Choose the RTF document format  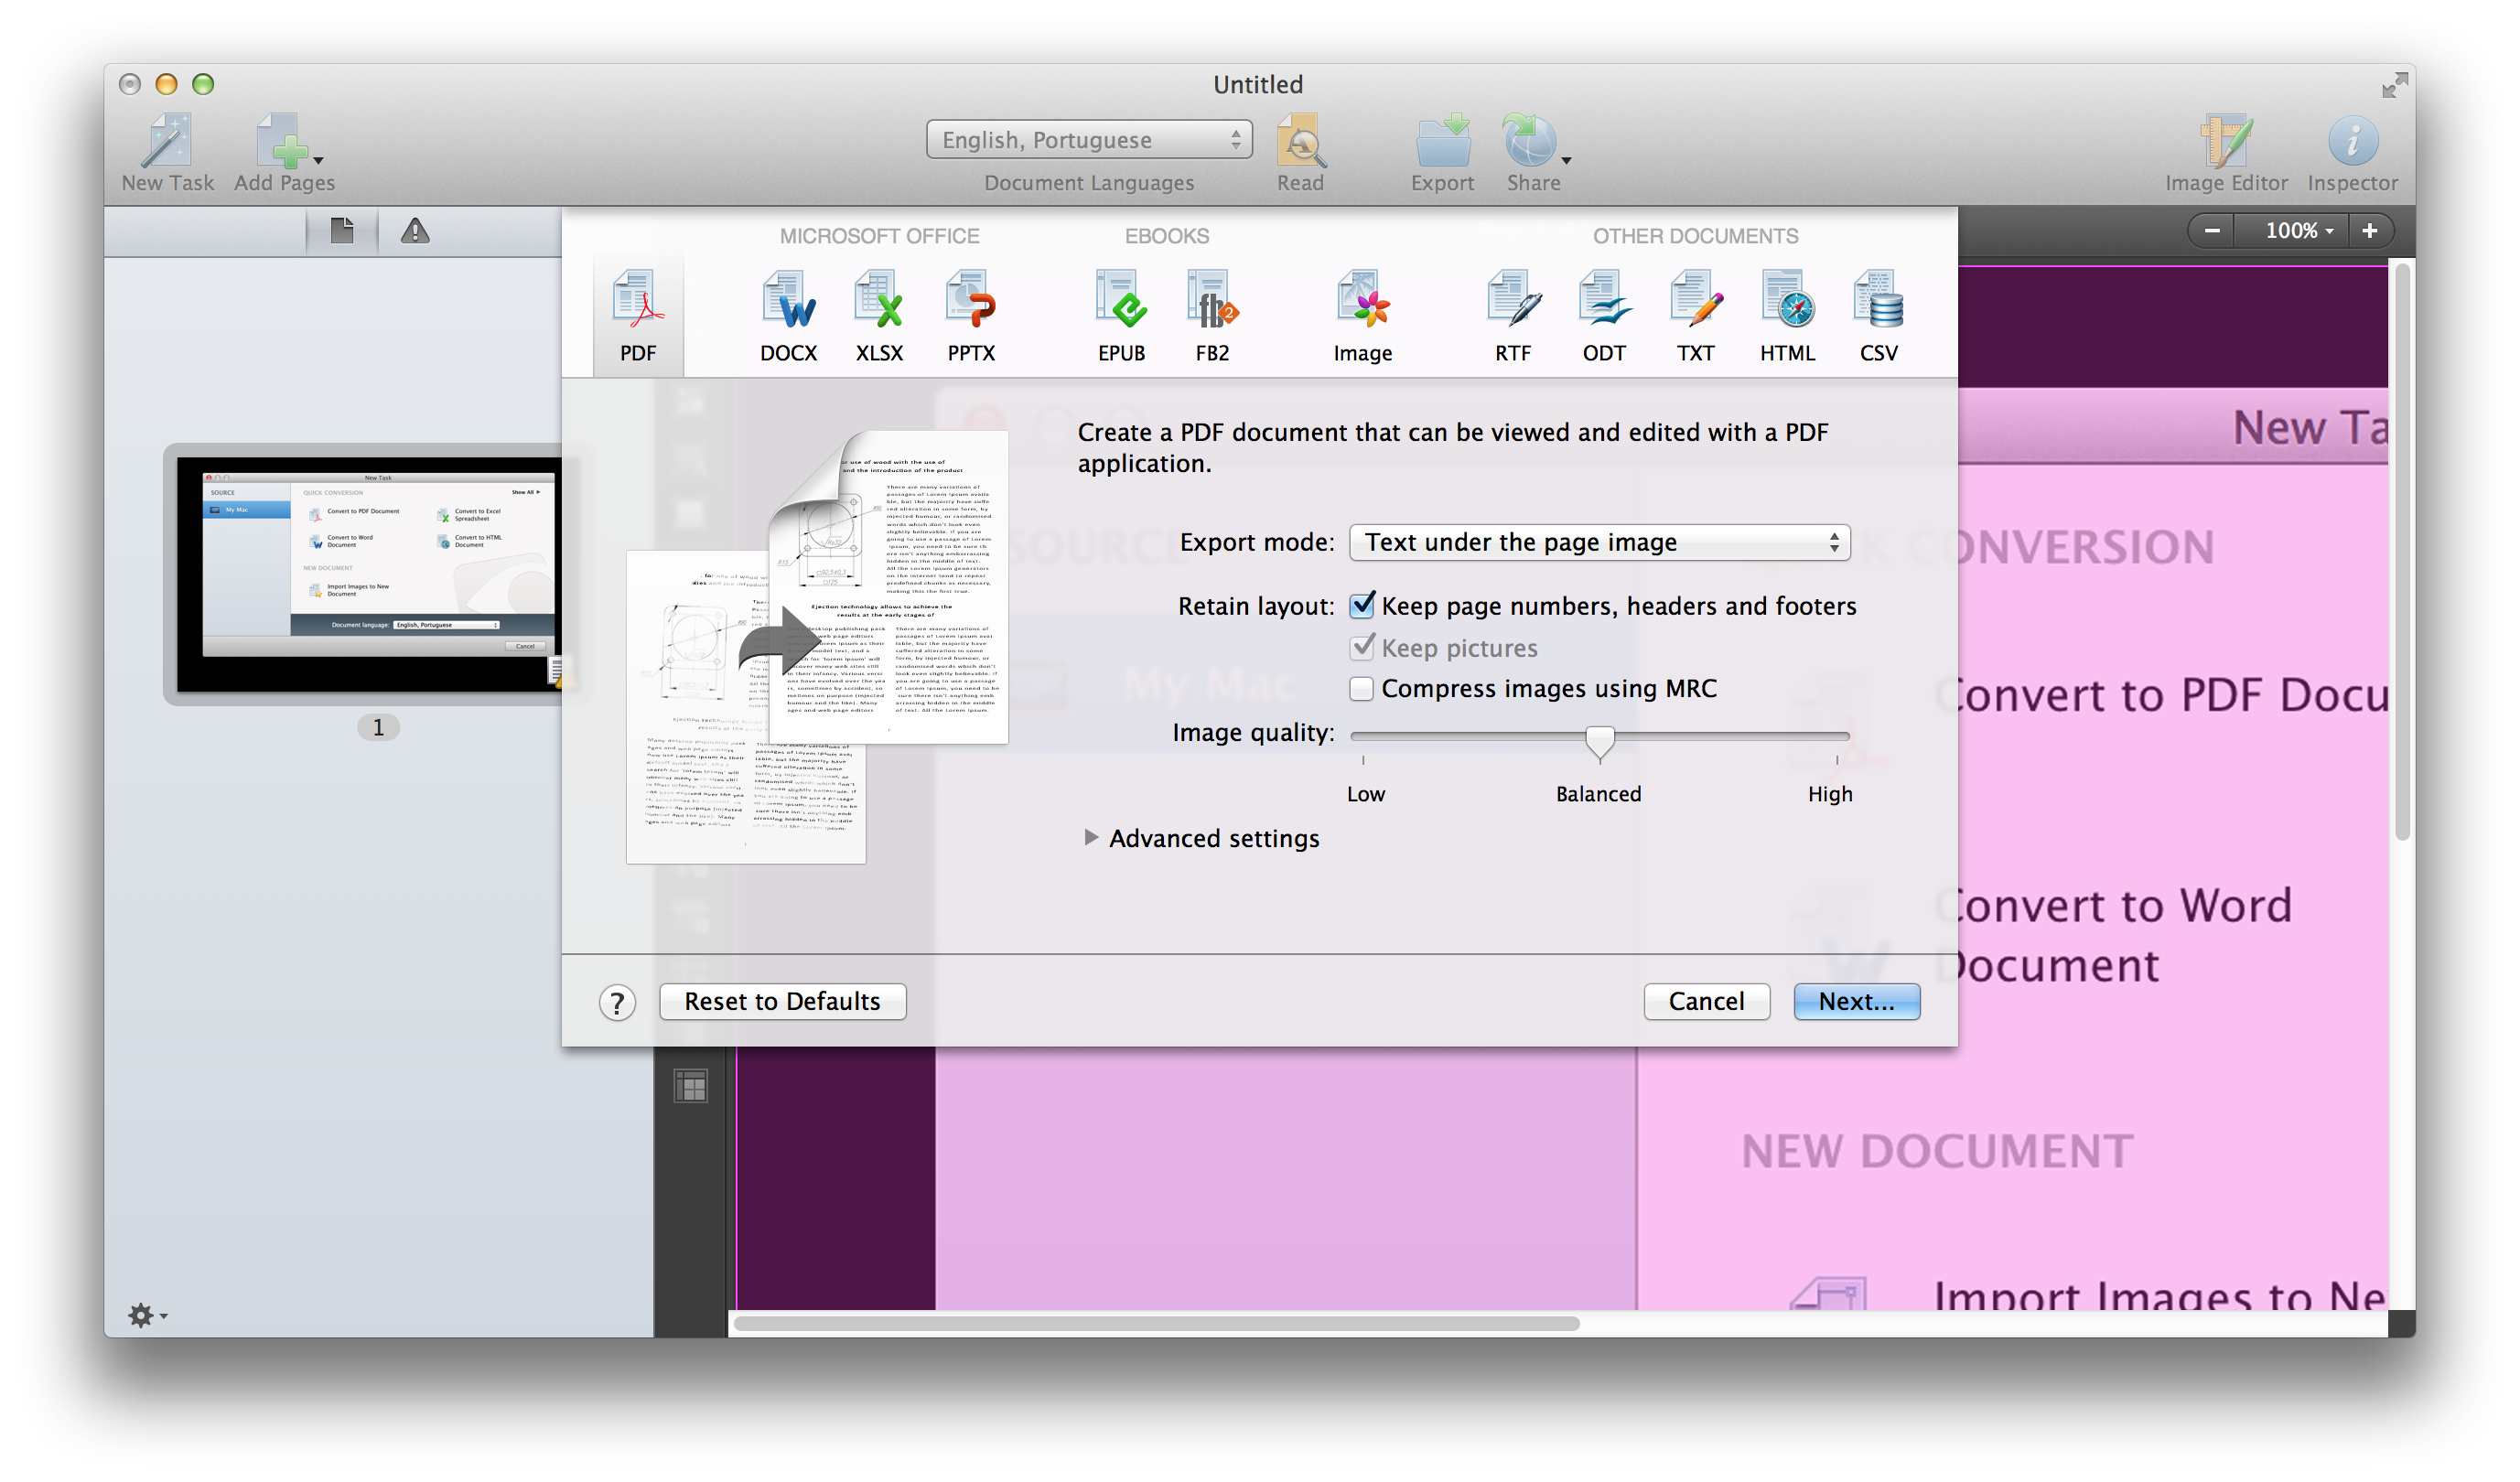(x=1513, y=316)
